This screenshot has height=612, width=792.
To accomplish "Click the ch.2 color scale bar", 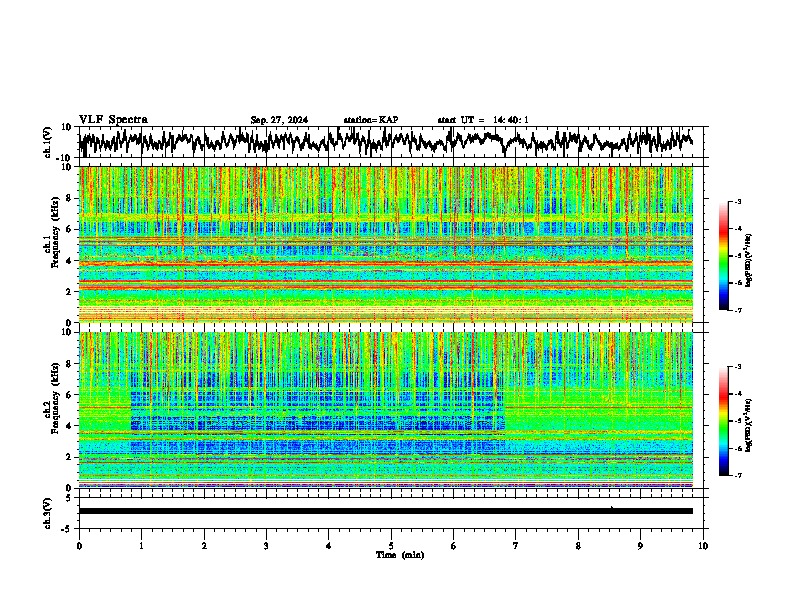I will click(724, 421).
